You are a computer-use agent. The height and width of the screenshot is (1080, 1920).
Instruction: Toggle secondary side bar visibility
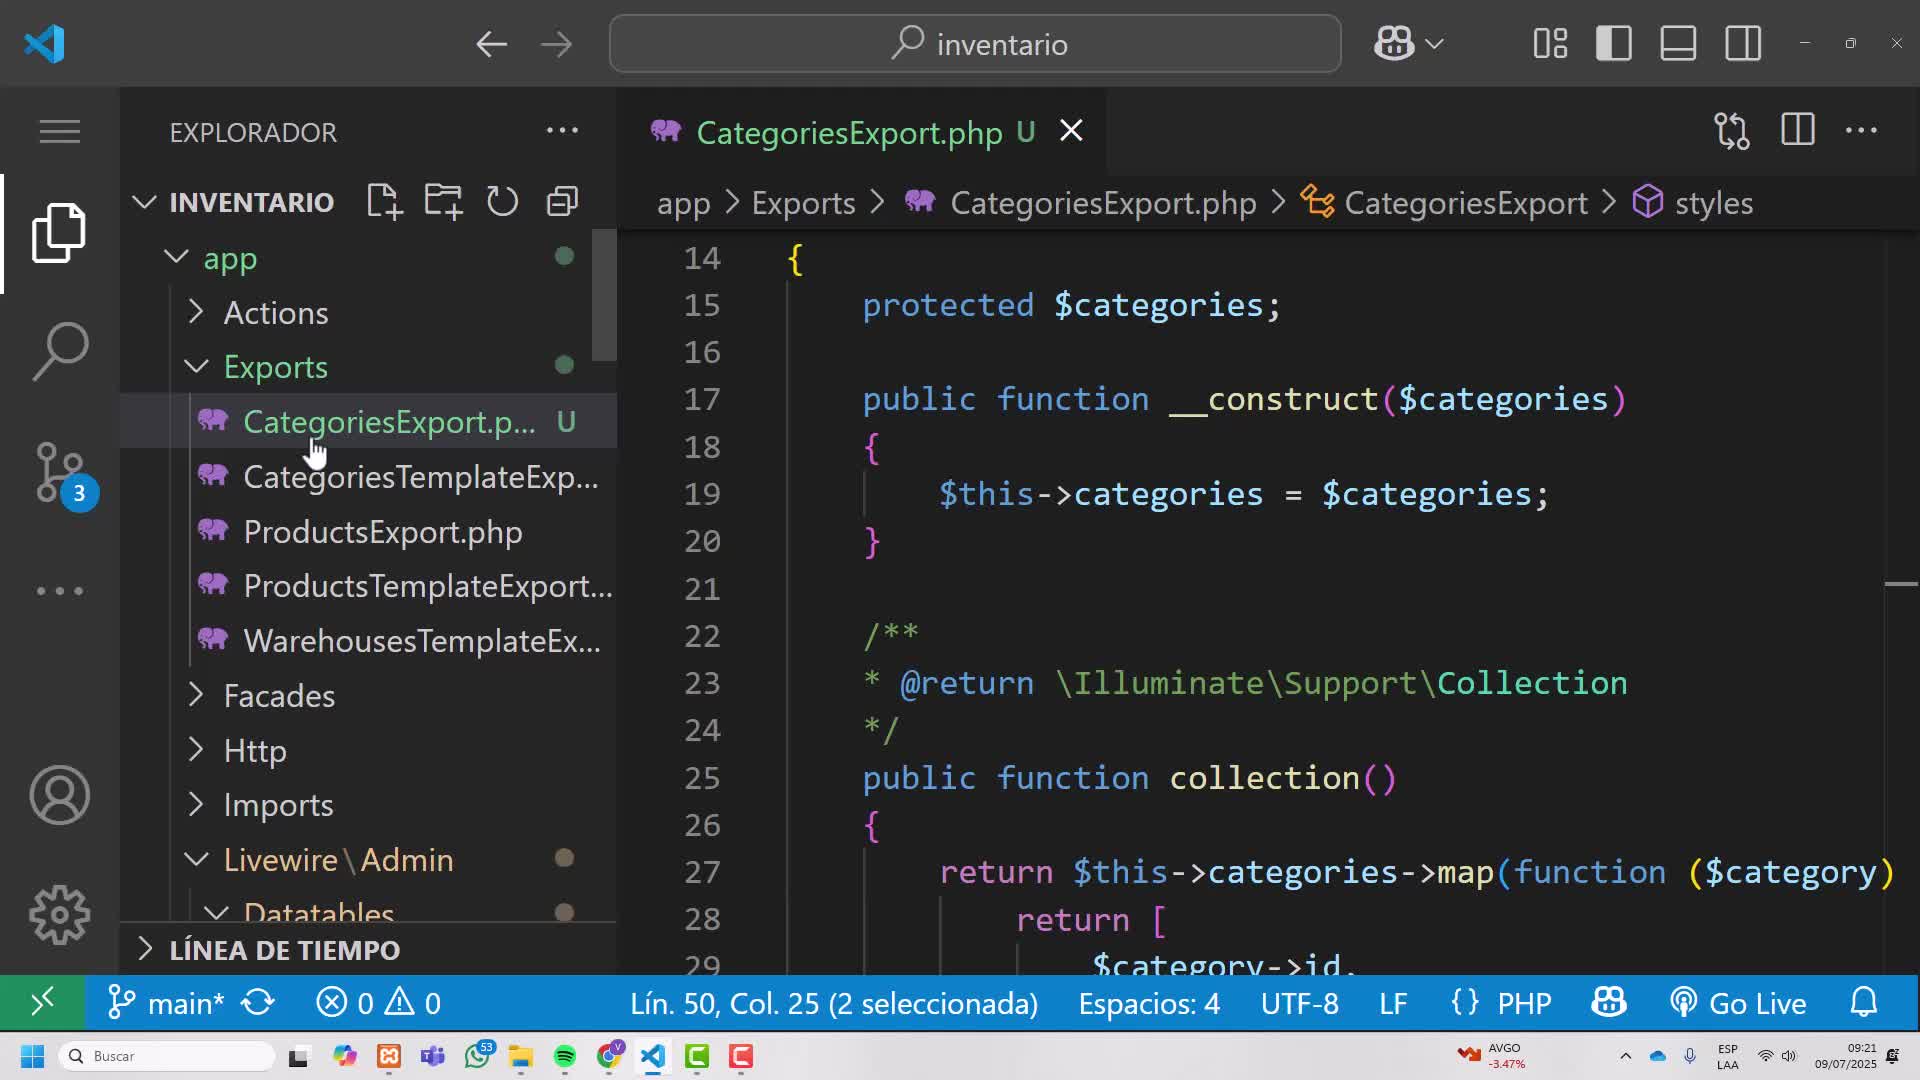[x=1743, y=44]
